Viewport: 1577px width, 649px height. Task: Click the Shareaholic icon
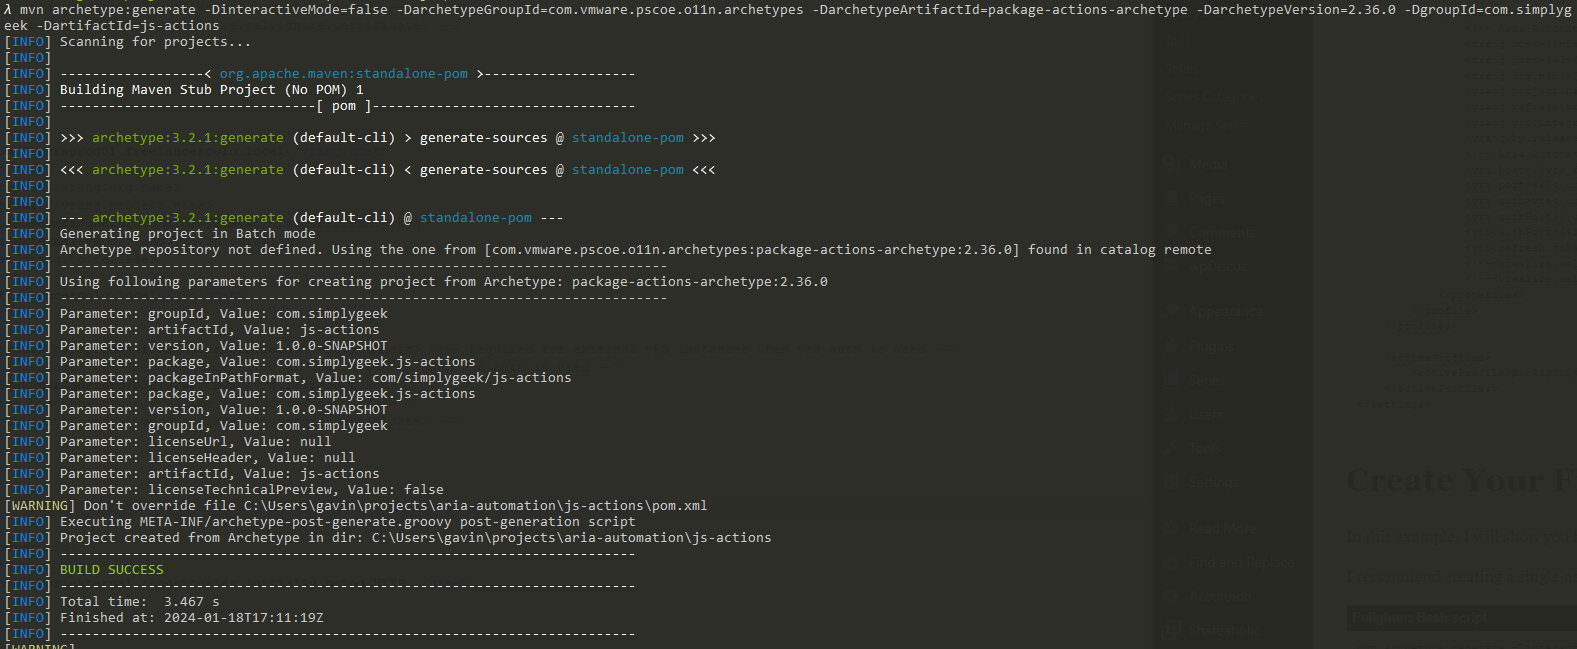coord(1171,630)
